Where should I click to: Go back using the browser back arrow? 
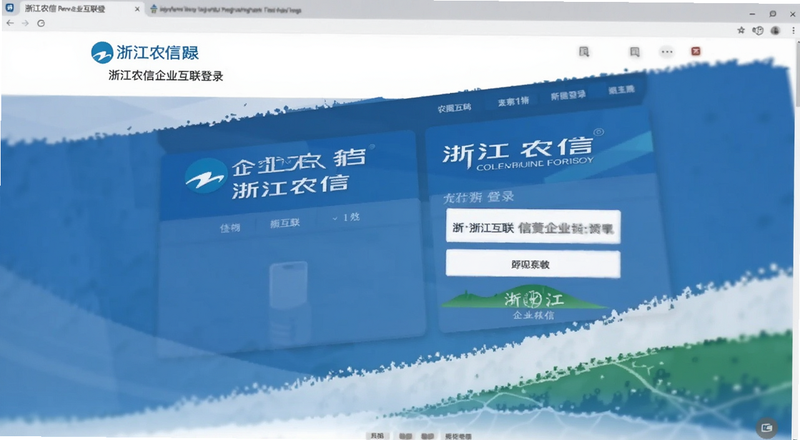(10, 23)
